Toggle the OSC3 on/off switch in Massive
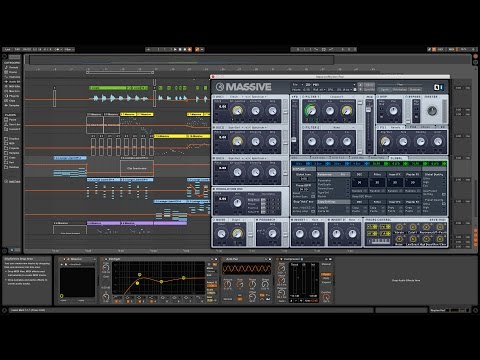The height and width of the screenshot is (360, 480). (214, 158)
